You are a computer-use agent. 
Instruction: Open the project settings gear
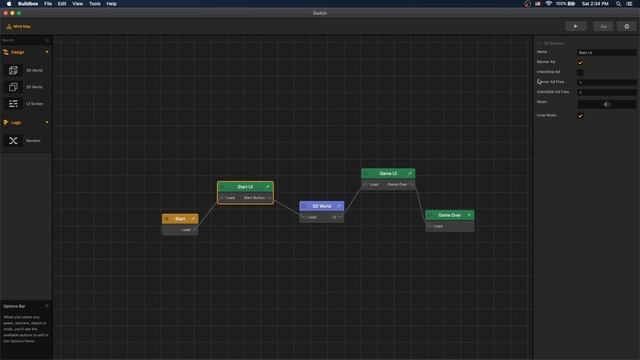pyautogui.click(x=627, y=27)
